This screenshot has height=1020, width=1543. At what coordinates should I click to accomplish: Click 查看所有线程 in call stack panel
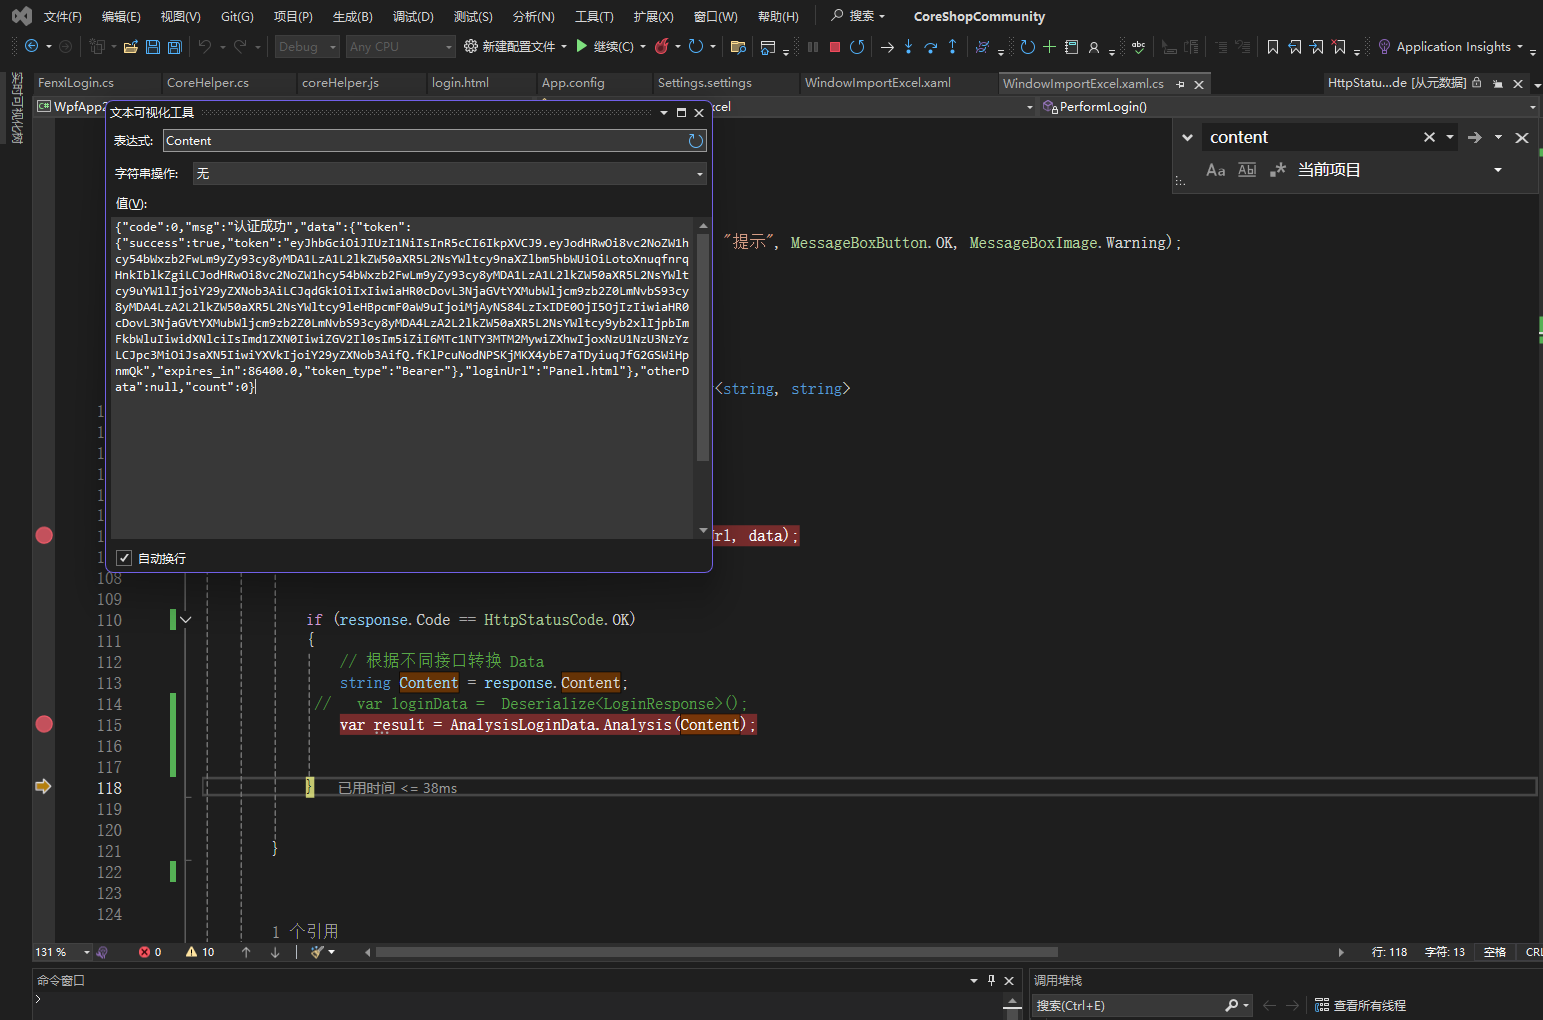[x=1360, y=1005]
